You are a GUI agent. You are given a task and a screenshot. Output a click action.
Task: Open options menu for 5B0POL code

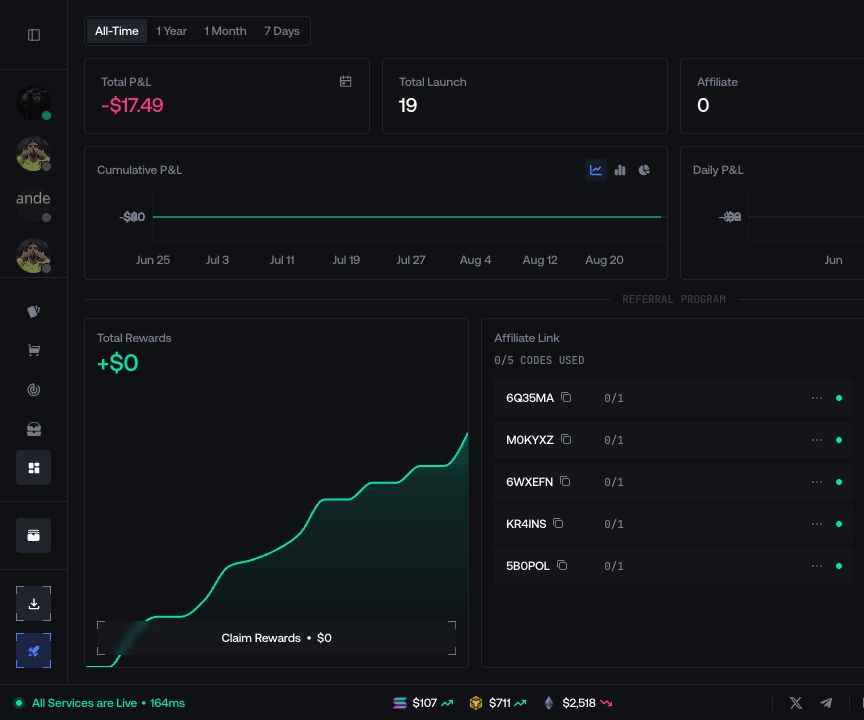coord(817,566)
